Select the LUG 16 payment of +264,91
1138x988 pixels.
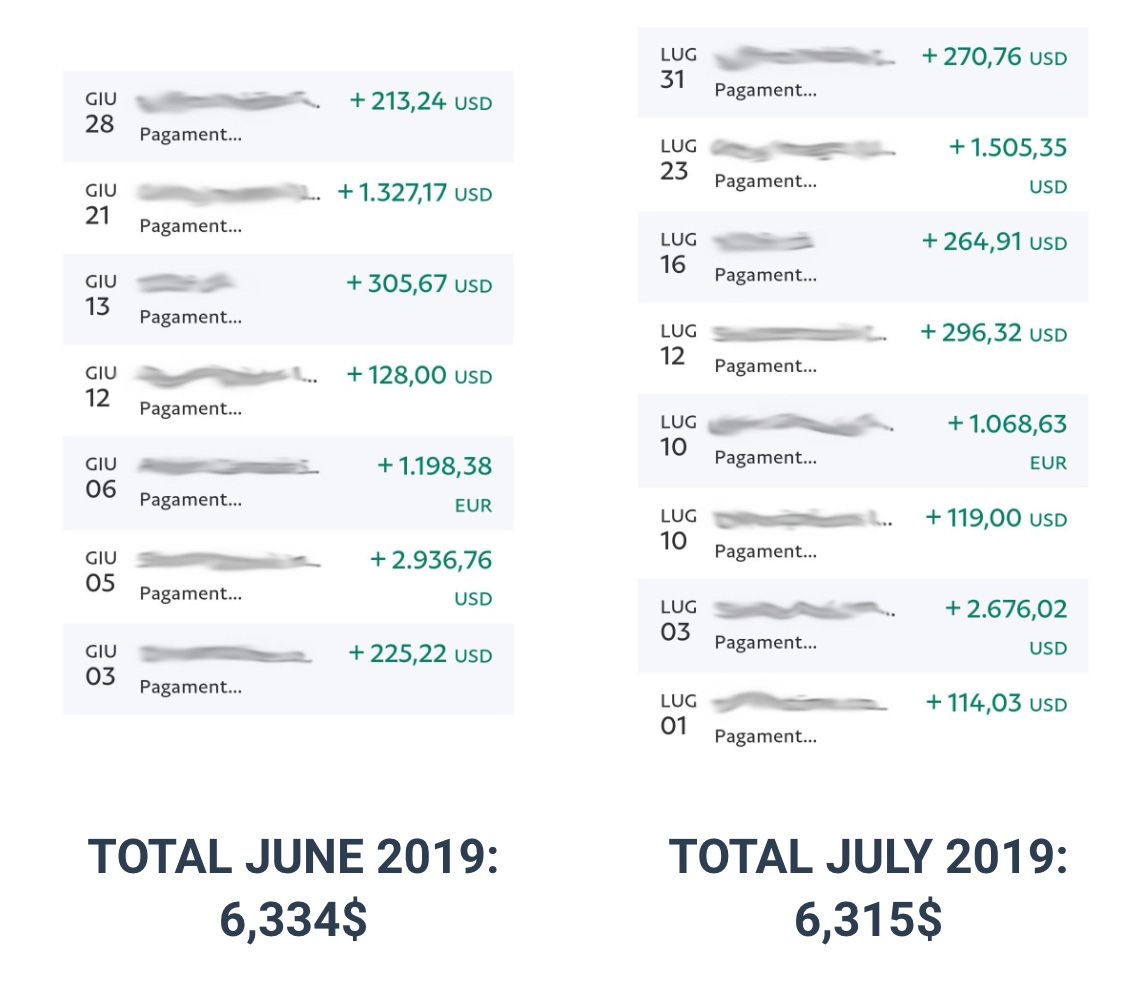click(x=863, y=256)
